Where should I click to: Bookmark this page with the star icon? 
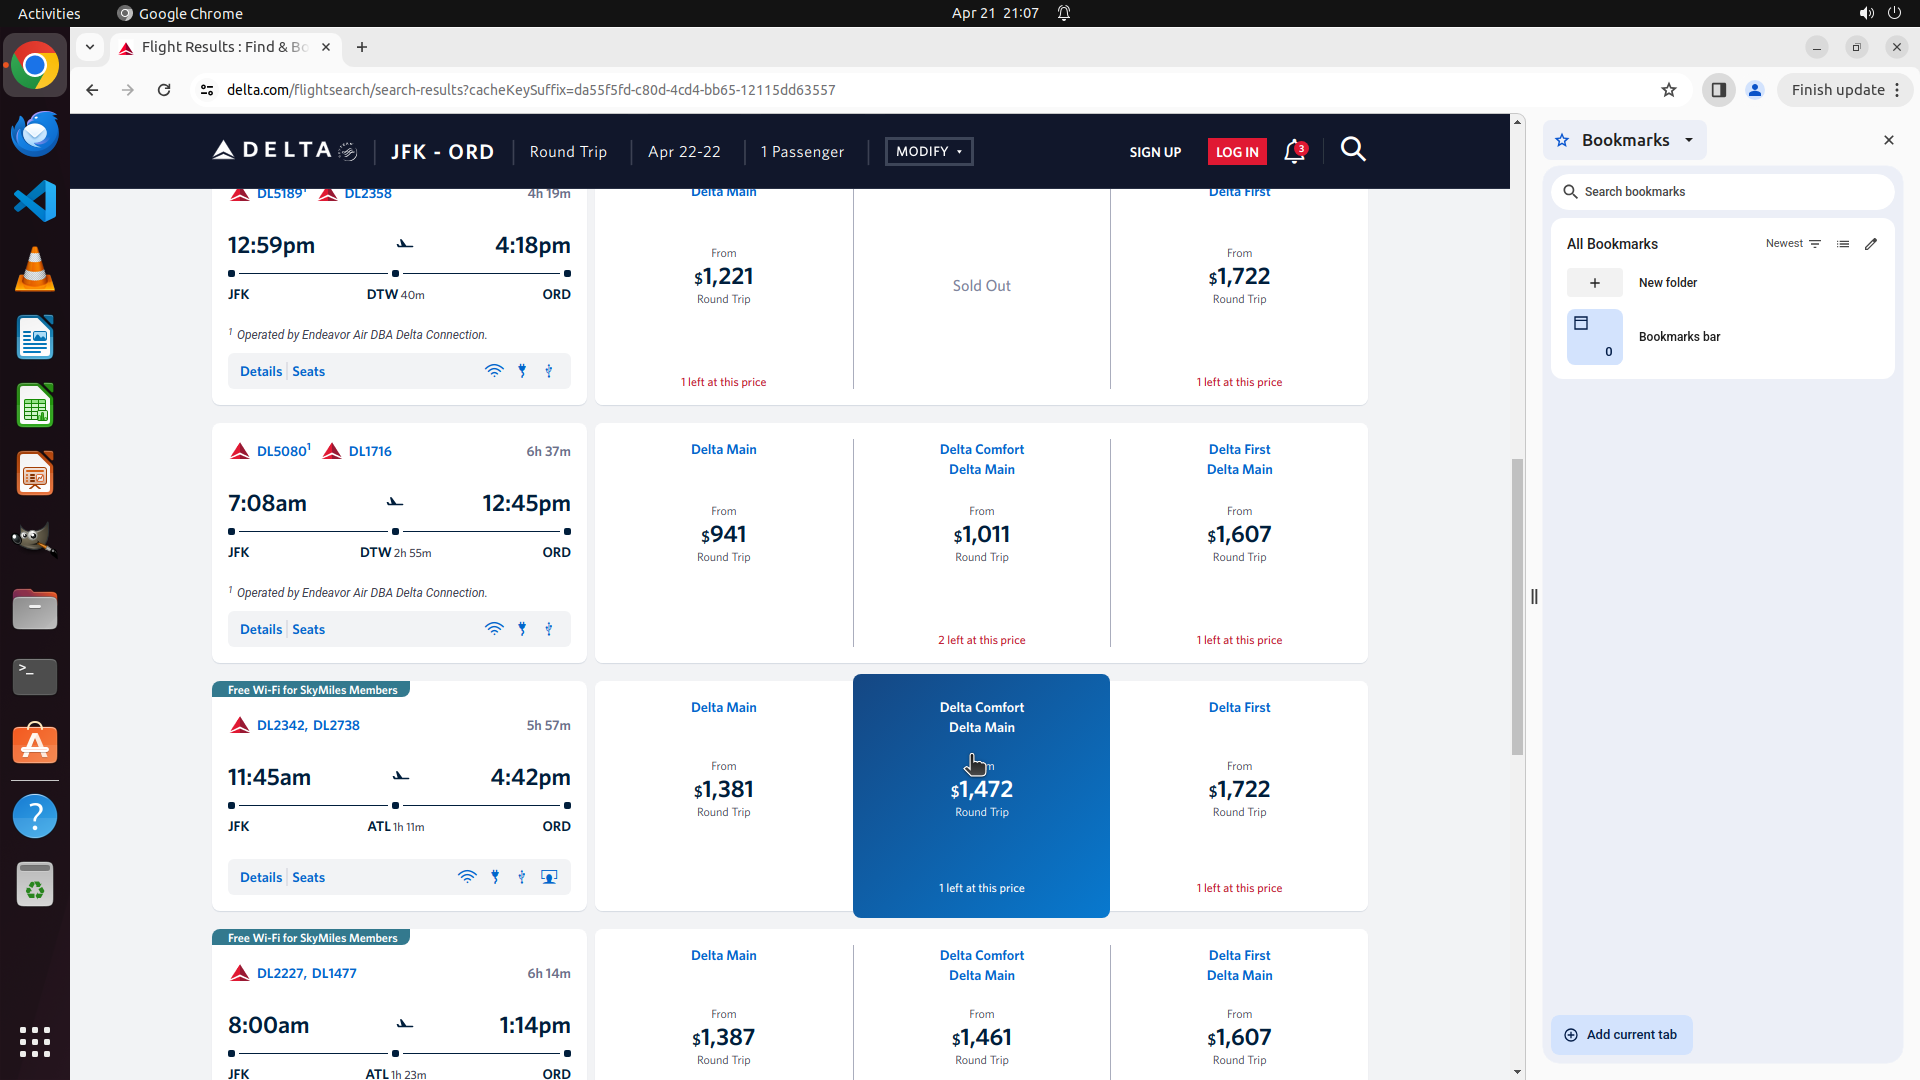pos(1668,90)
